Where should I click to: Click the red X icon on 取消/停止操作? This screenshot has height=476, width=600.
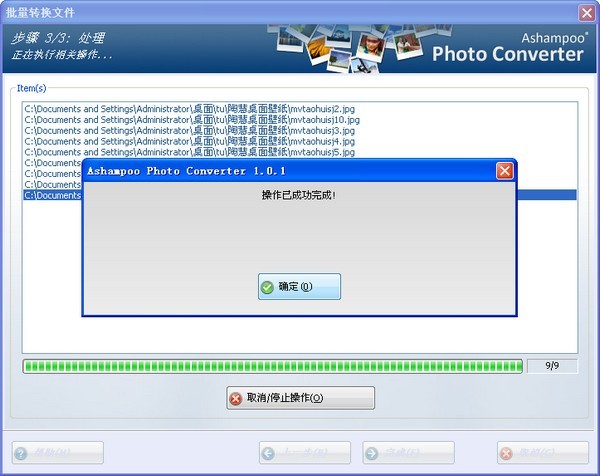236,399
